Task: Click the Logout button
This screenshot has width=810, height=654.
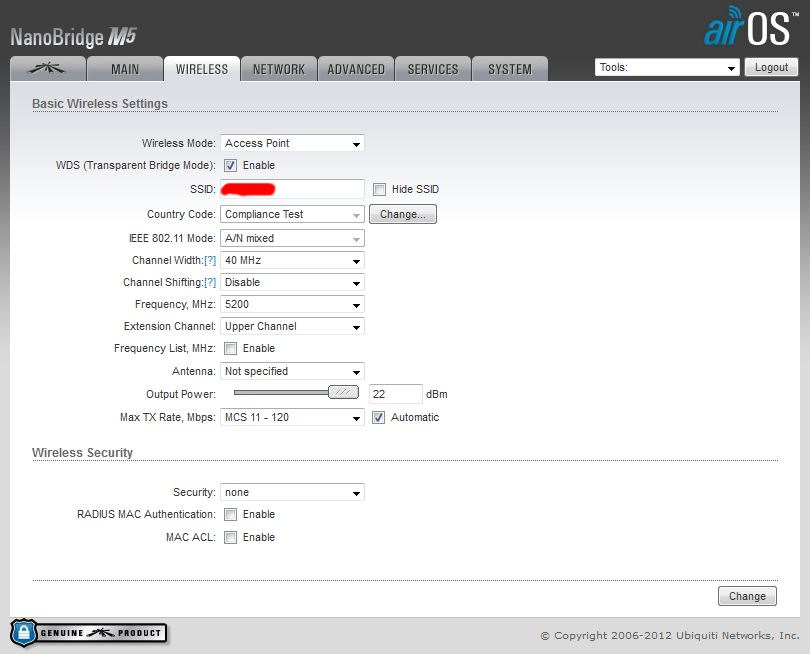Action: click(x=771, y=67)
